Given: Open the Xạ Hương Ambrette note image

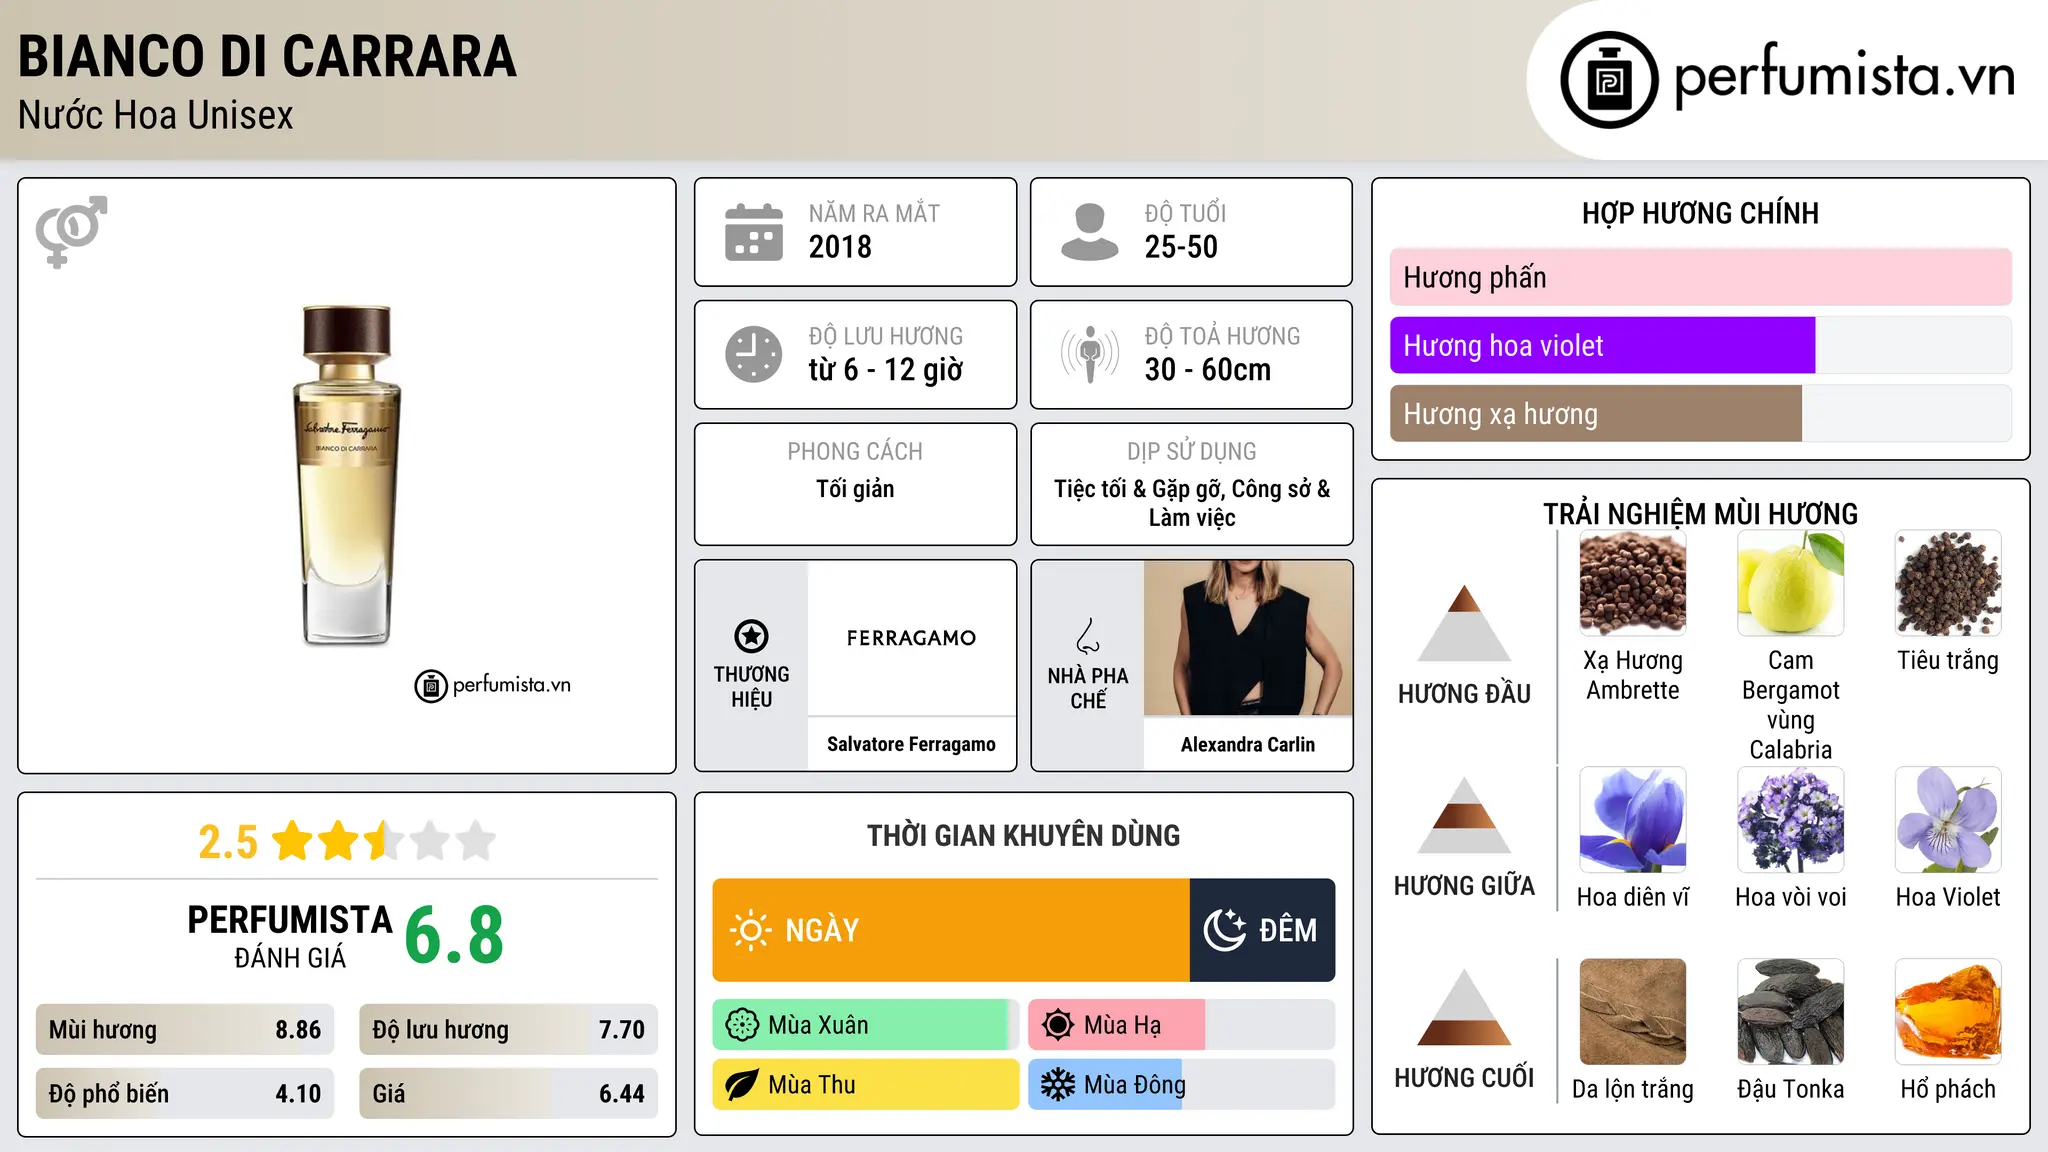Looking at the screenshot, I should point(1633,583).
